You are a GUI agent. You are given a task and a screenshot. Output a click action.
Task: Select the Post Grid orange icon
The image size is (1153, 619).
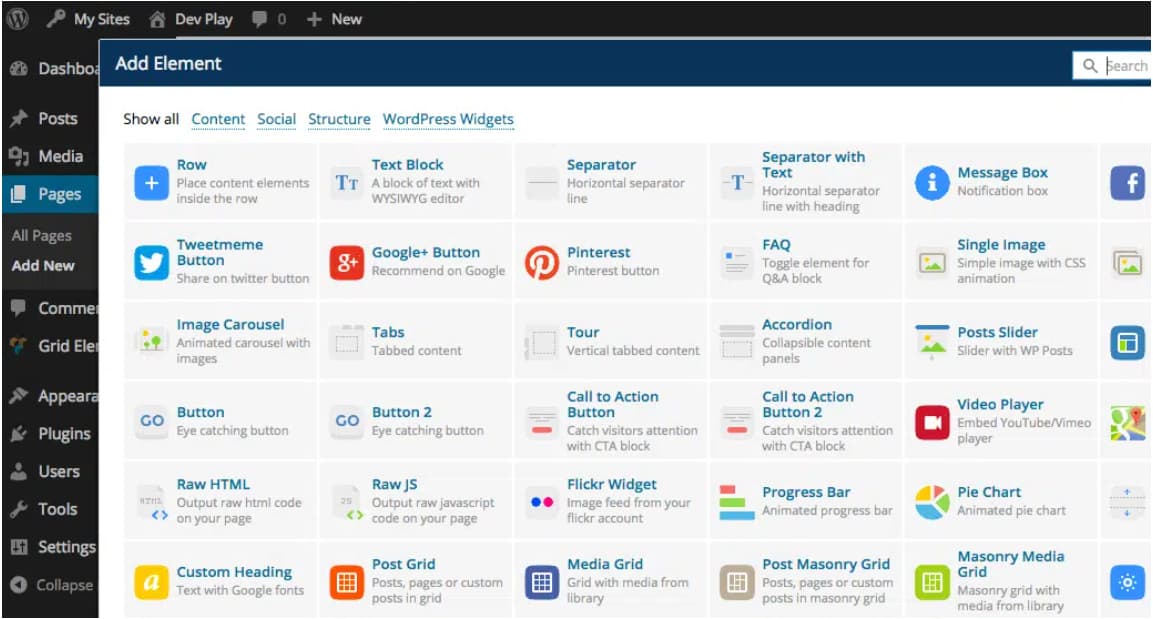pyautogui.click(x=346, y=582)
